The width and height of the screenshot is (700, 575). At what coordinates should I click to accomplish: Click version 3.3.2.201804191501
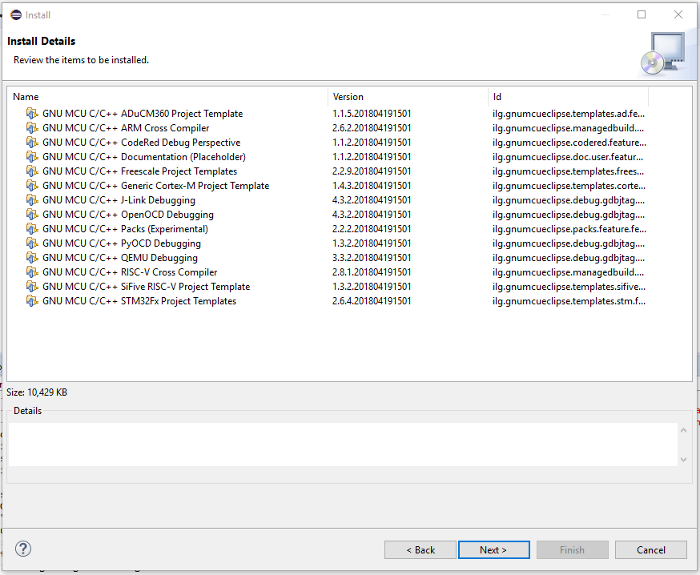(x=371, y=258)
